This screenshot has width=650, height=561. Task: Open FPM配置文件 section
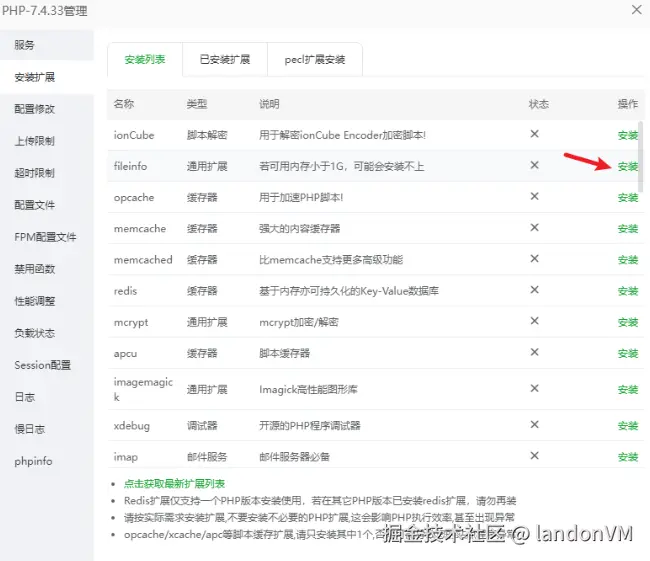(x=47, y=237)
